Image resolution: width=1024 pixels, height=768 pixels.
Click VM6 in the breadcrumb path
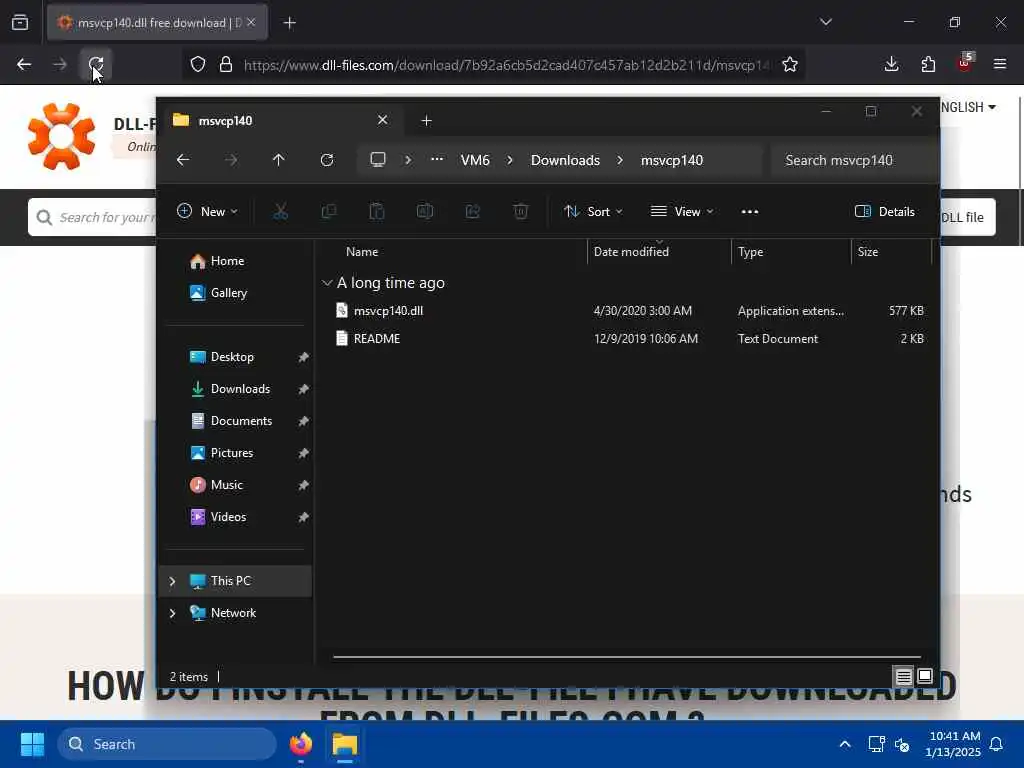(x=475, y=160)
